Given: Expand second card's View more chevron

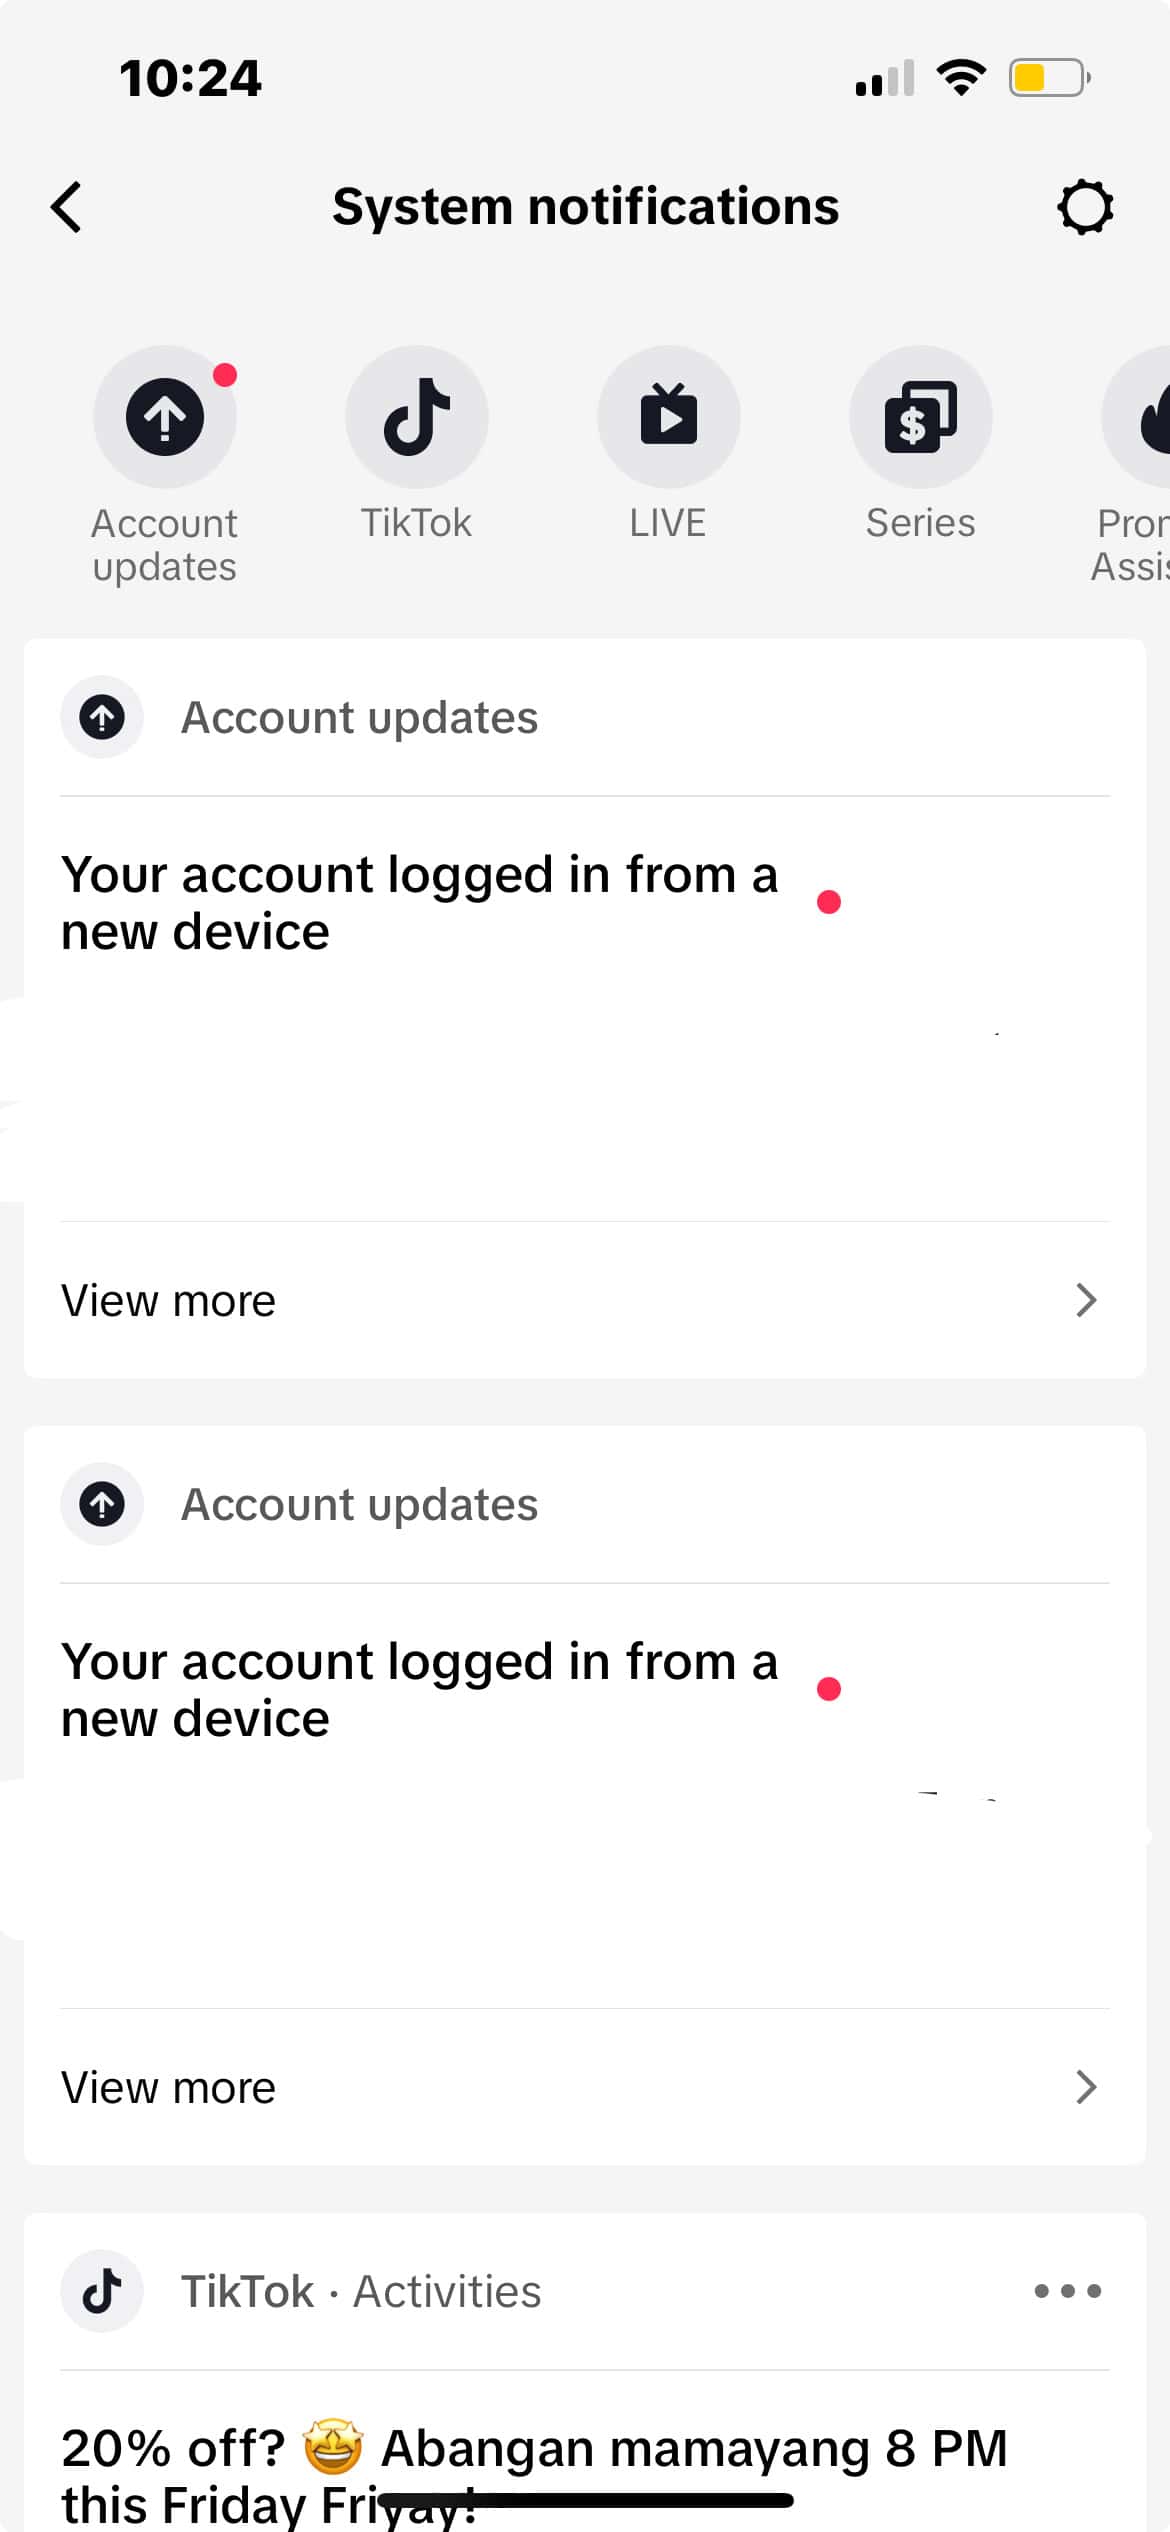Looking at the screenshot, I should point(1086,2087).
